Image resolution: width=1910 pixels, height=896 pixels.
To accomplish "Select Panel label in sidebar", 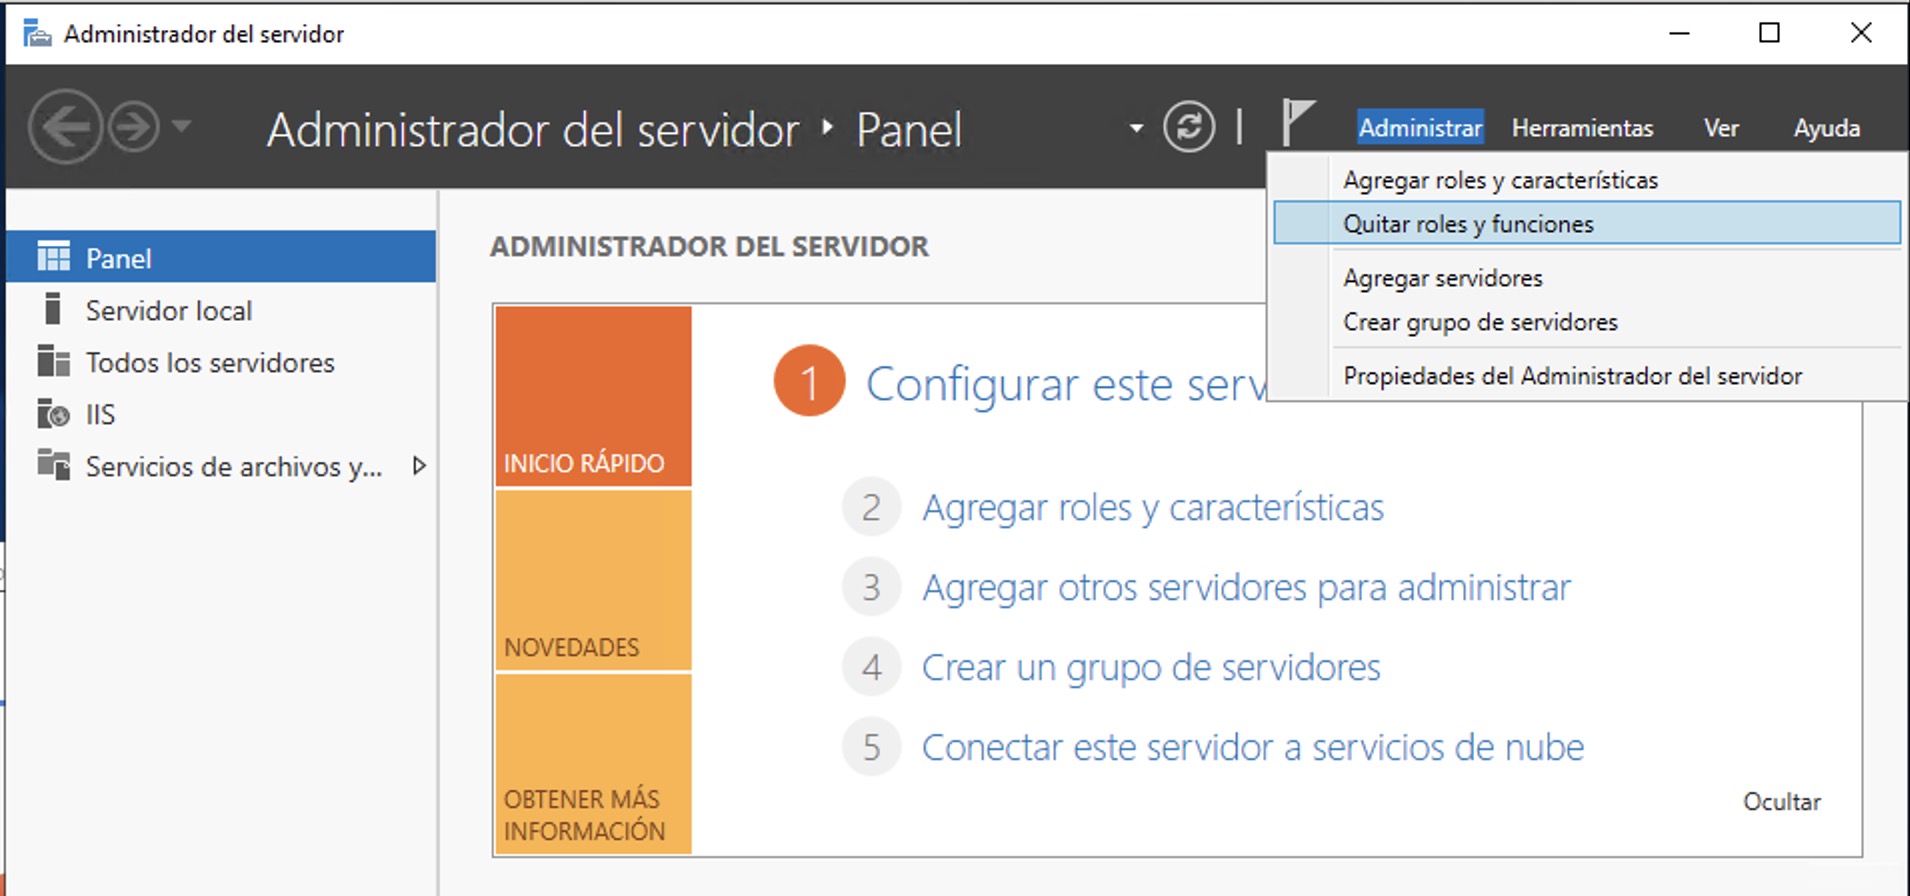I will click(x=119, y=259).
